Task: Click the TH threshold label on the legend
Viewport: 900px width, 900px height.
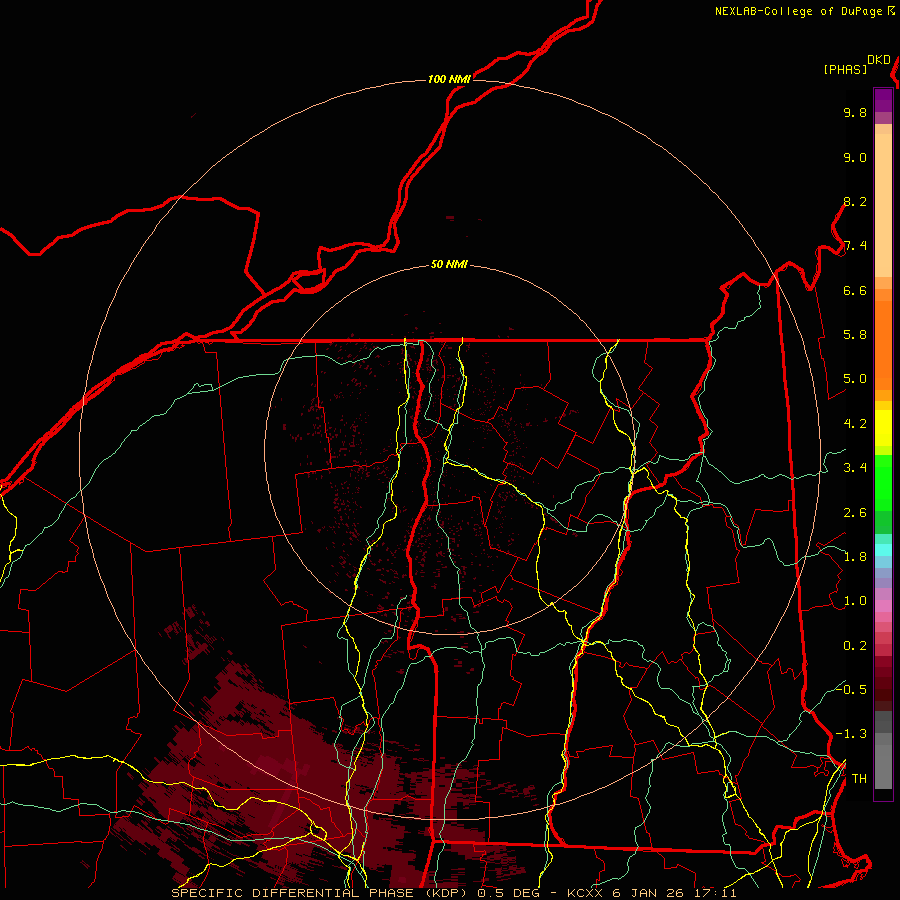Action: tap(859, 779)
